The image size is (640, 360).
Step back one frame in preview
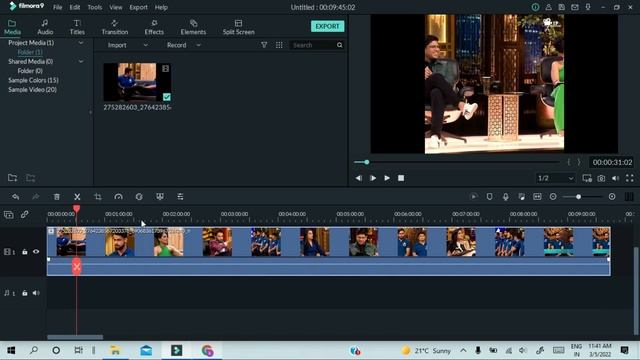click(358, 178)
